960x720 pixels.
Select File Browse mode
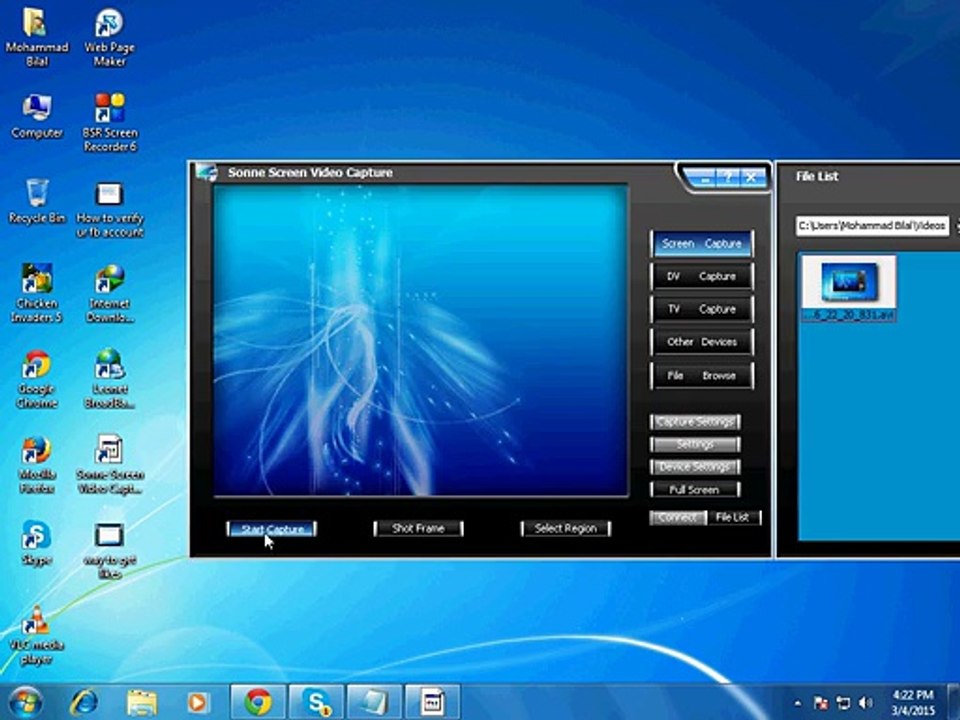(x=702, y=375)
